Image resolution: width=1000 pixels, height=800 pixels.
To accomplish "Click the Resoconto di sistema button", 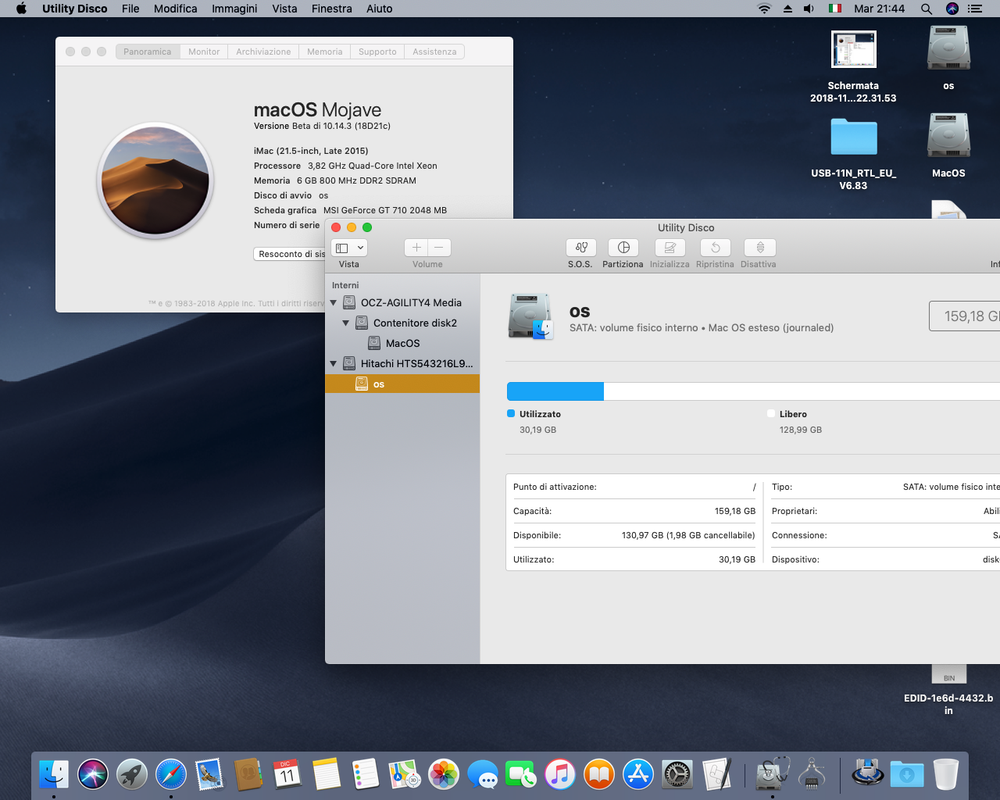I will (x=291, y=254).
